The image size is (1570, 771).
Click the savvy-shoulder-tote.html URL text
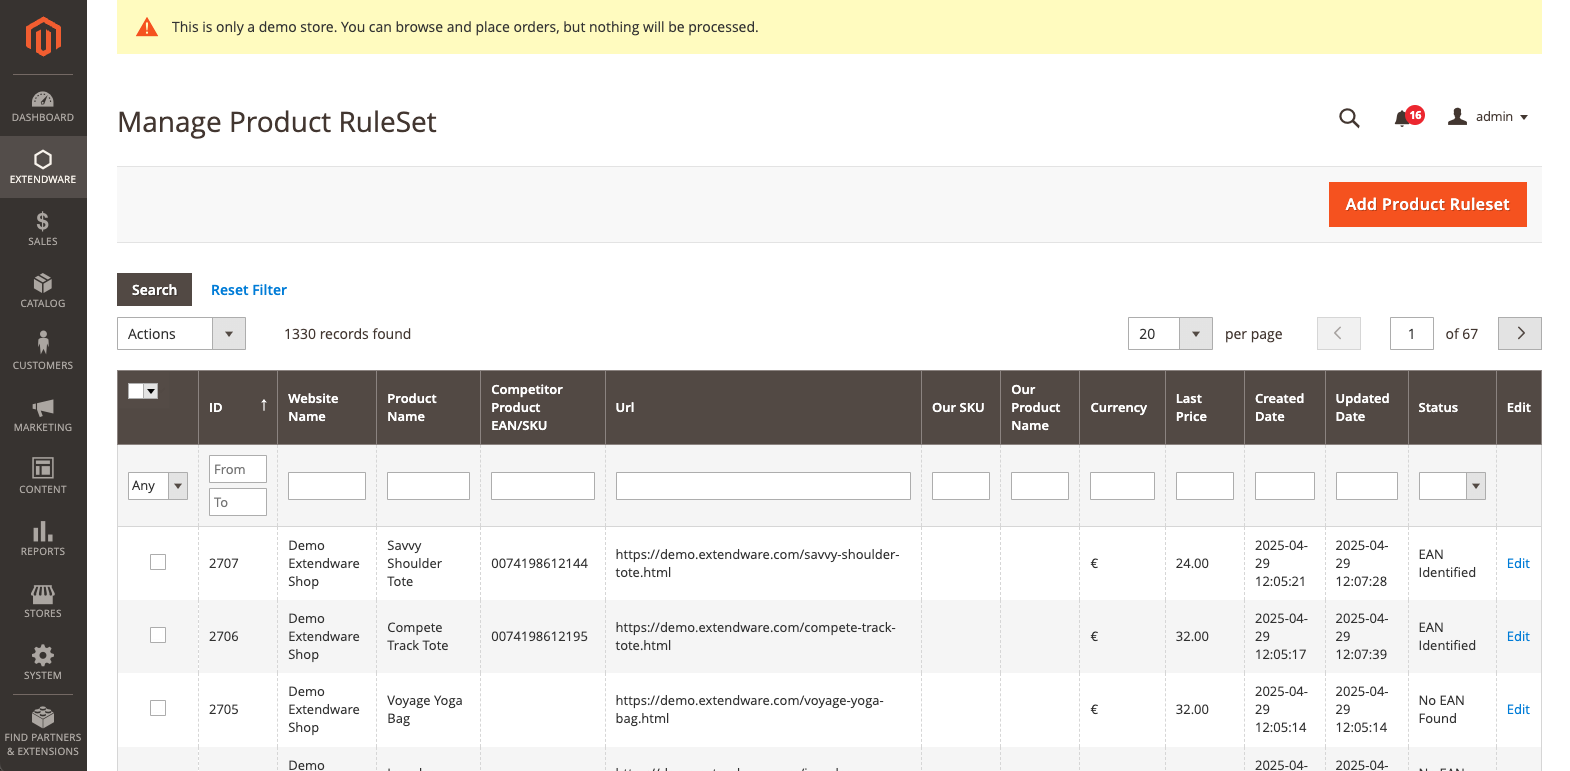[757, 563]
